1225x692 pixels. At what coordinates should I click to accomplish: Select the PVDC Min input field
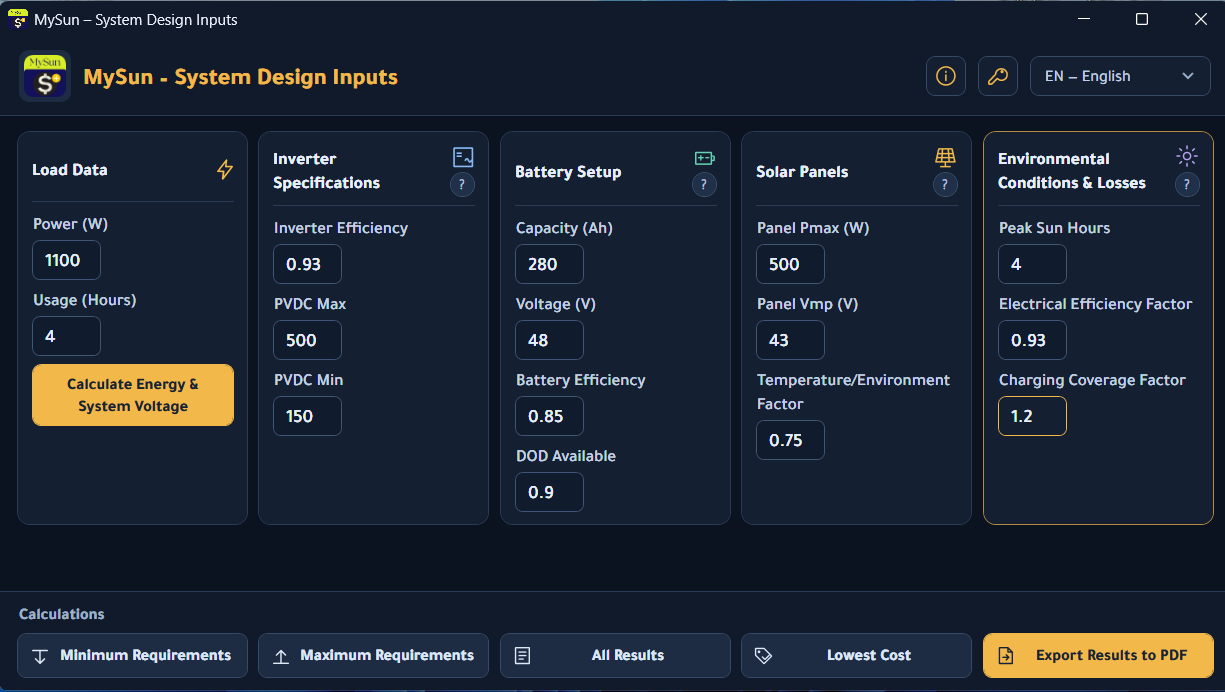point(308,416)
